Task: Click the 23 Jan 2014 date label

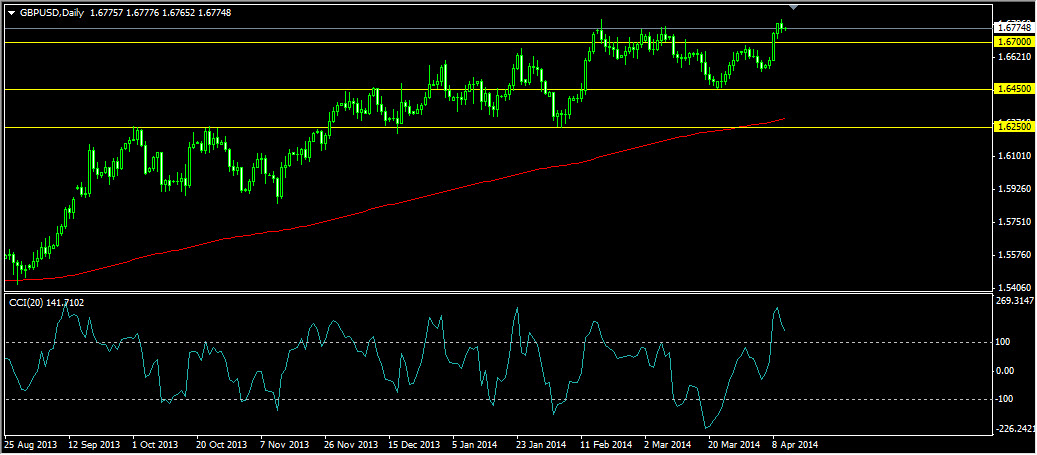Action: click(x=542, y=444)
